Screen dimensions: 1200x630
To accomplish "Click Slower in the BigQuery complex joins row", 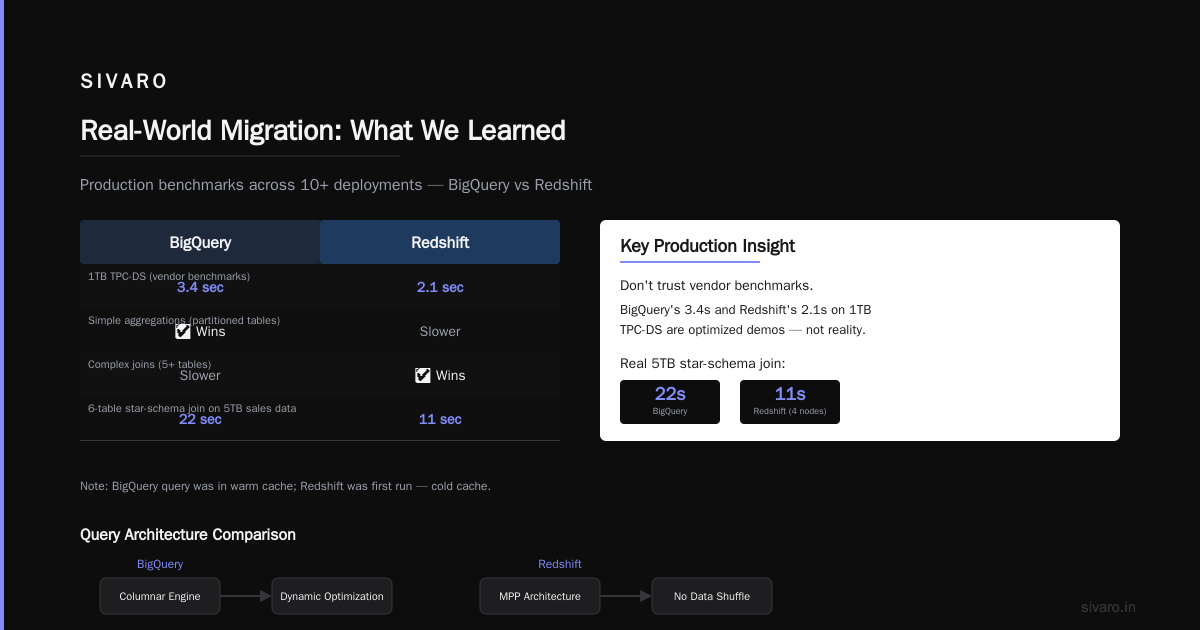I will click(x=200, y=375).
